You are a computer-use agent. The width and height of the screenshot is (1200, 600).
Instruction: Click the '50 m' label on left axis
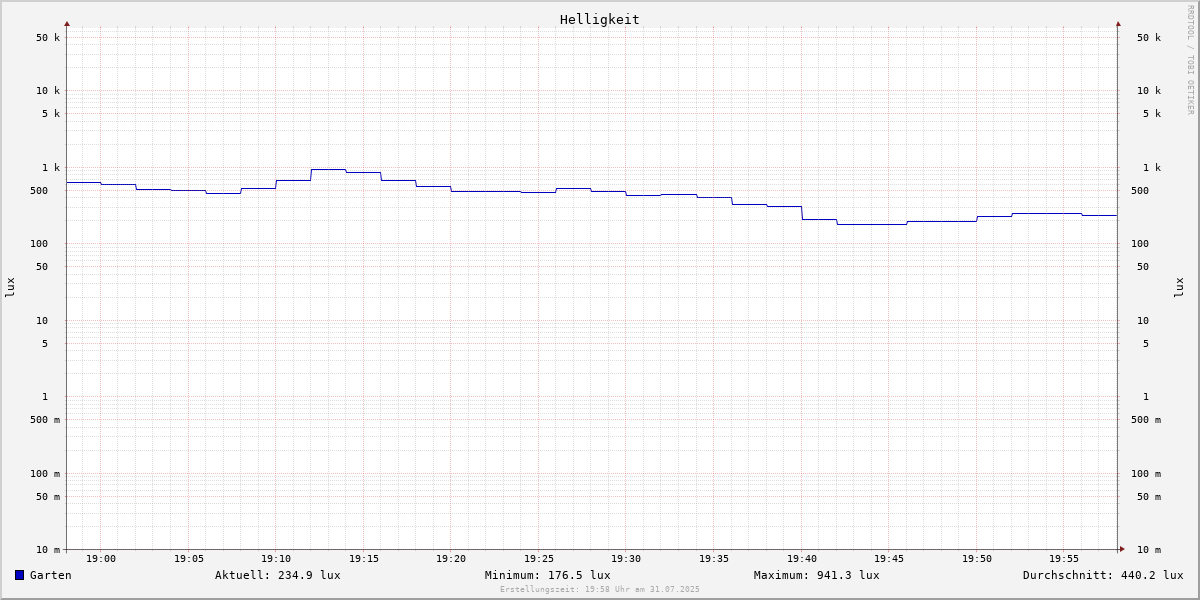tap(48, 497)
